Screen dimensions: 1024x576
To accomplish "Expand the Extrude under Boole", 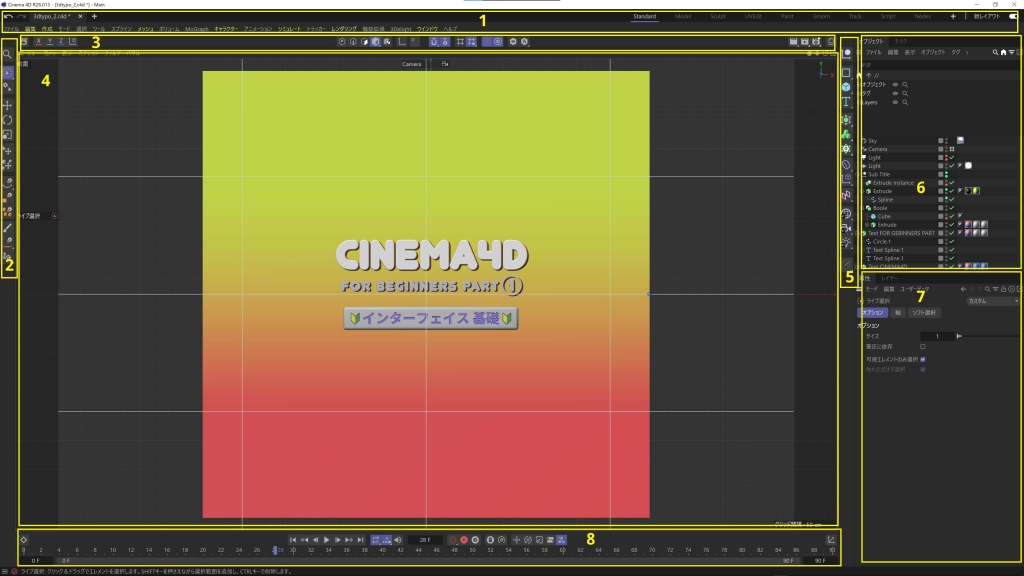I will coord(868,225).
